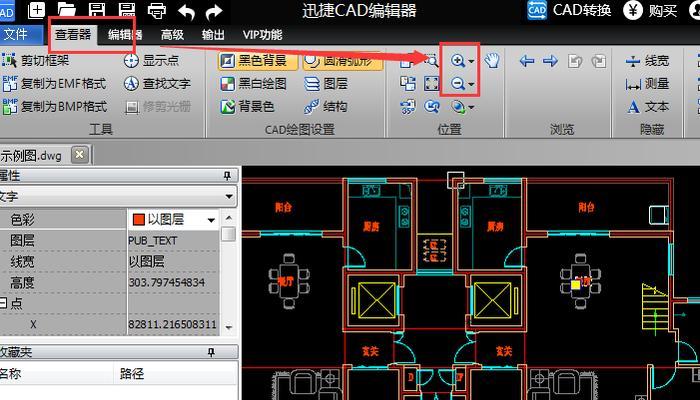
Task: Click the zoom out magnifier icon
Action: [458, 83]
